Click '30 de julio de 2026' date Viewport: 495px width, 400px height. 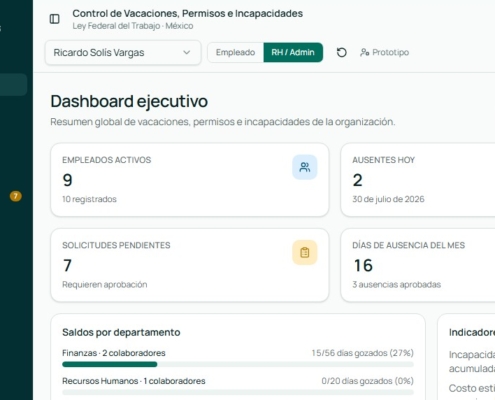(x=388, y=199)
